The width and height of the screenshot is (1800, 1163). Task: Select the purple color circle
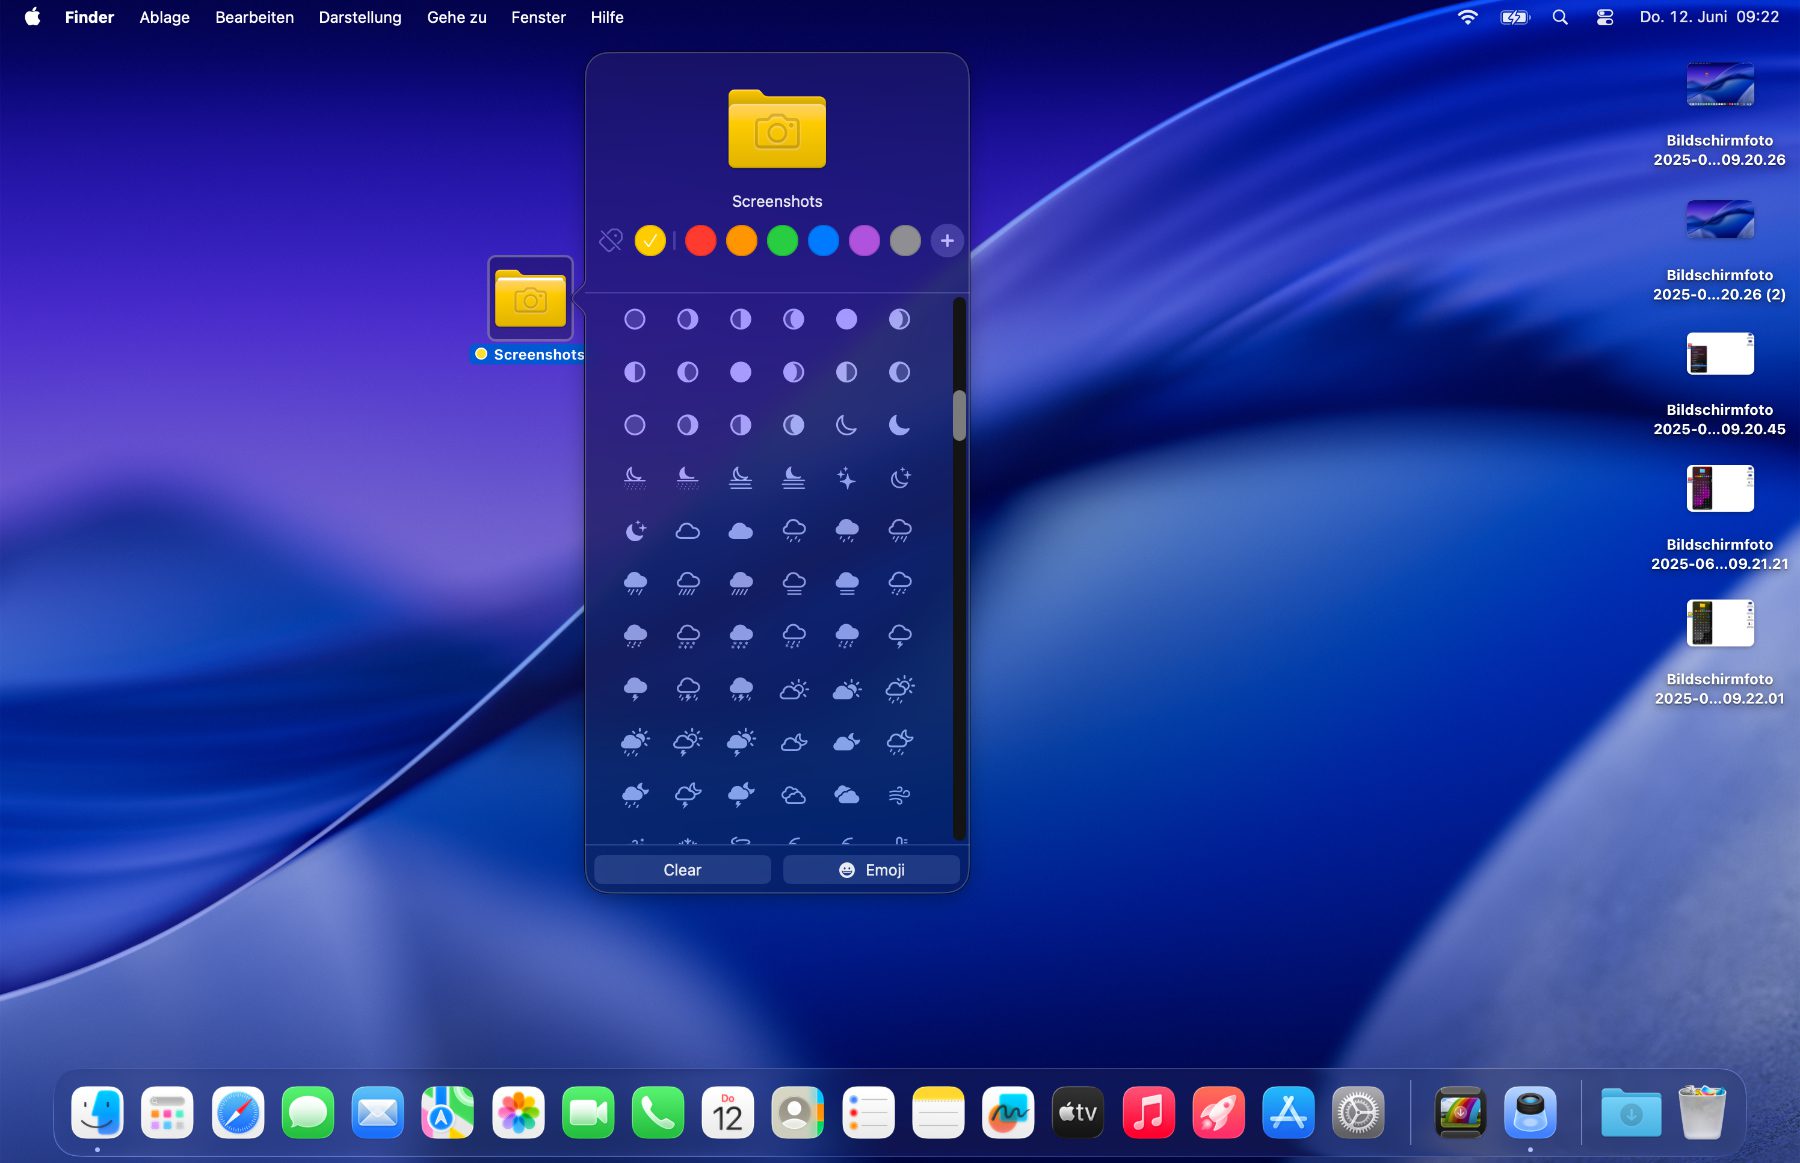pos(864,241)
